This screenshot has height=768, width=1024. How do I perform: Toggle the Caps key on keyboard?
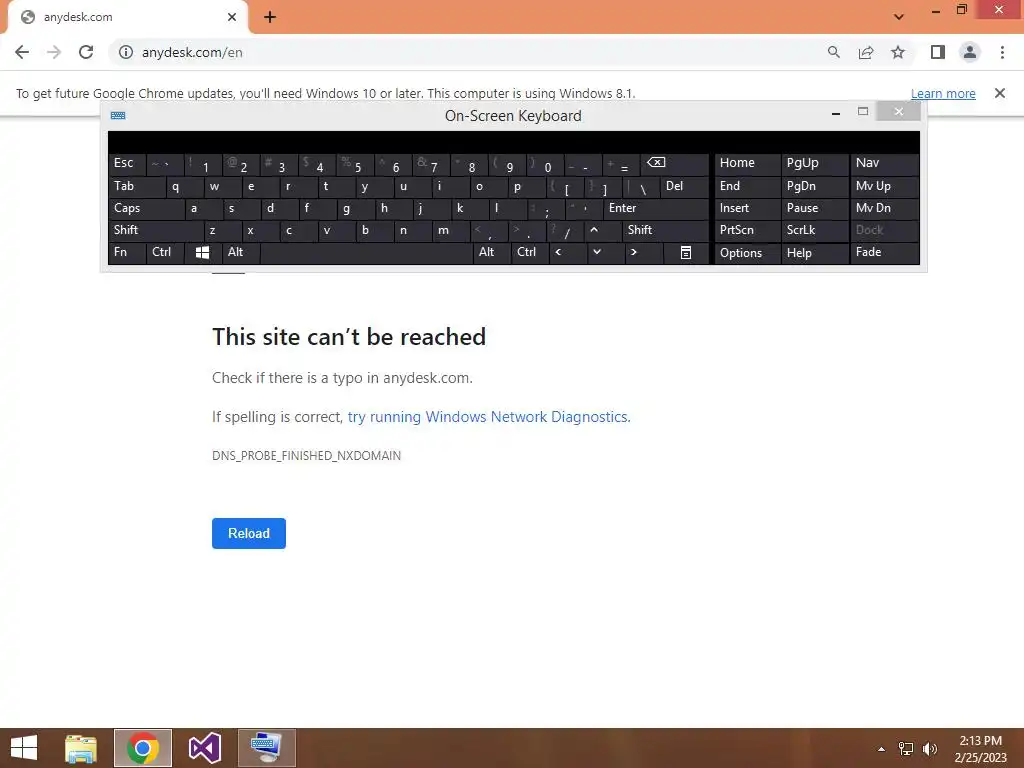(147, 208)
